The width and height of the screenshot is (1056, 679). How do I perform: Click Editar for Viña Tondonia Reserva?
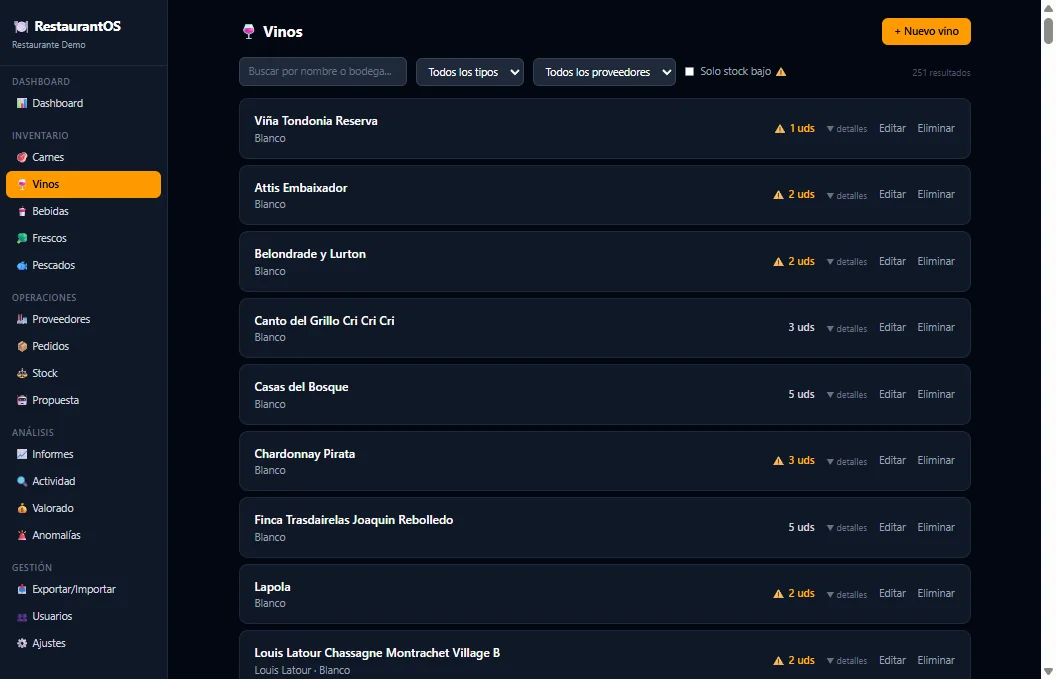point(892,128)
